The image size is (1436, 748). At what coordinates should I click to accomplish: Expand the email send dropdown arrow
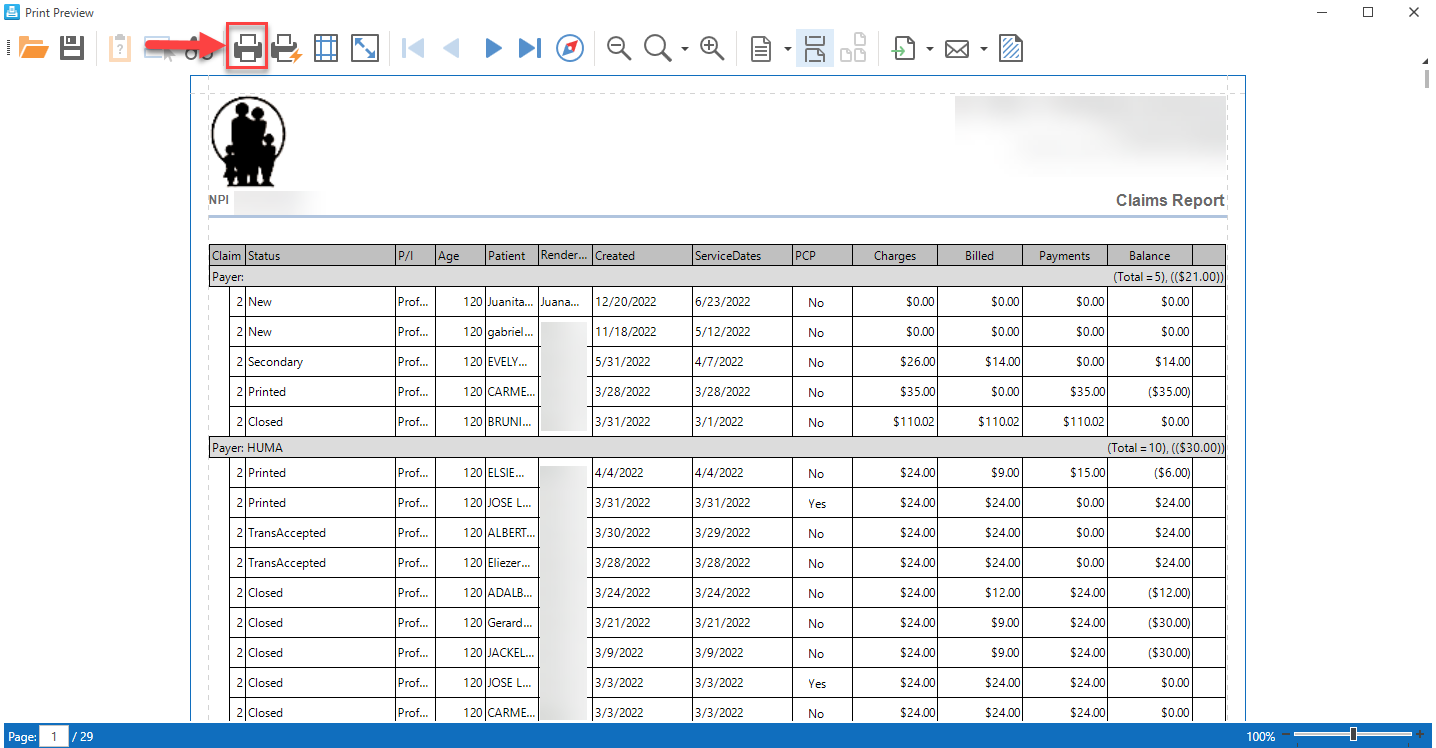tap(984, 48)
